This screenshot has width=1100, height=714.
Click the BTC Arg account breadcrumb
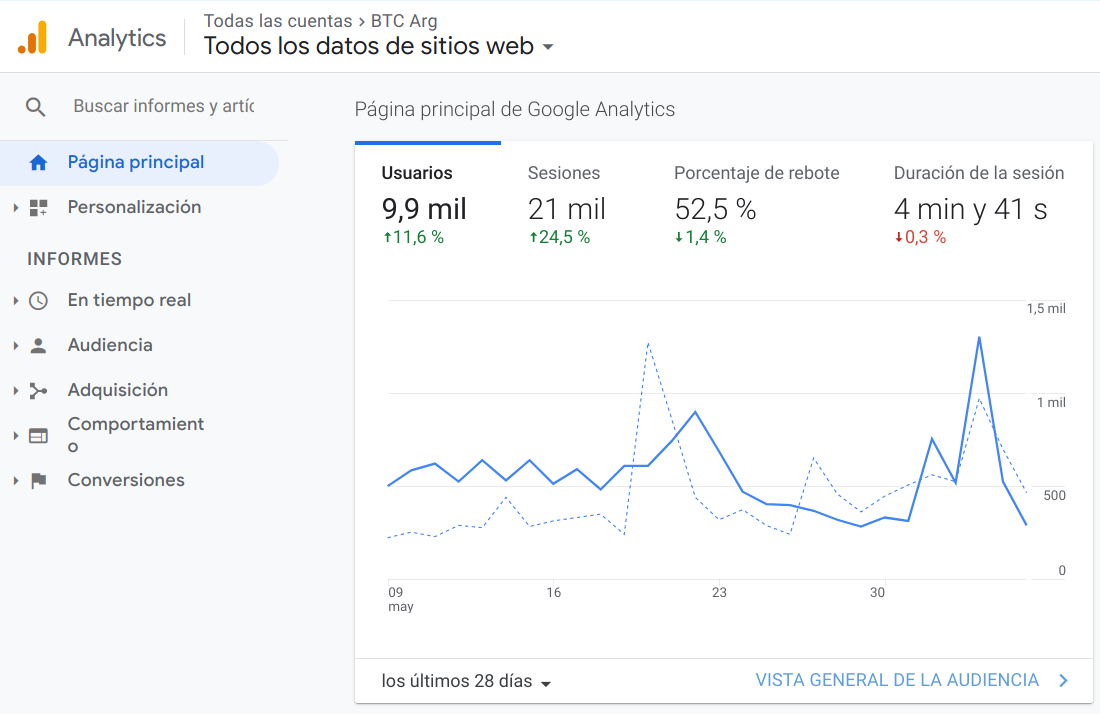(x=404, y=21)
